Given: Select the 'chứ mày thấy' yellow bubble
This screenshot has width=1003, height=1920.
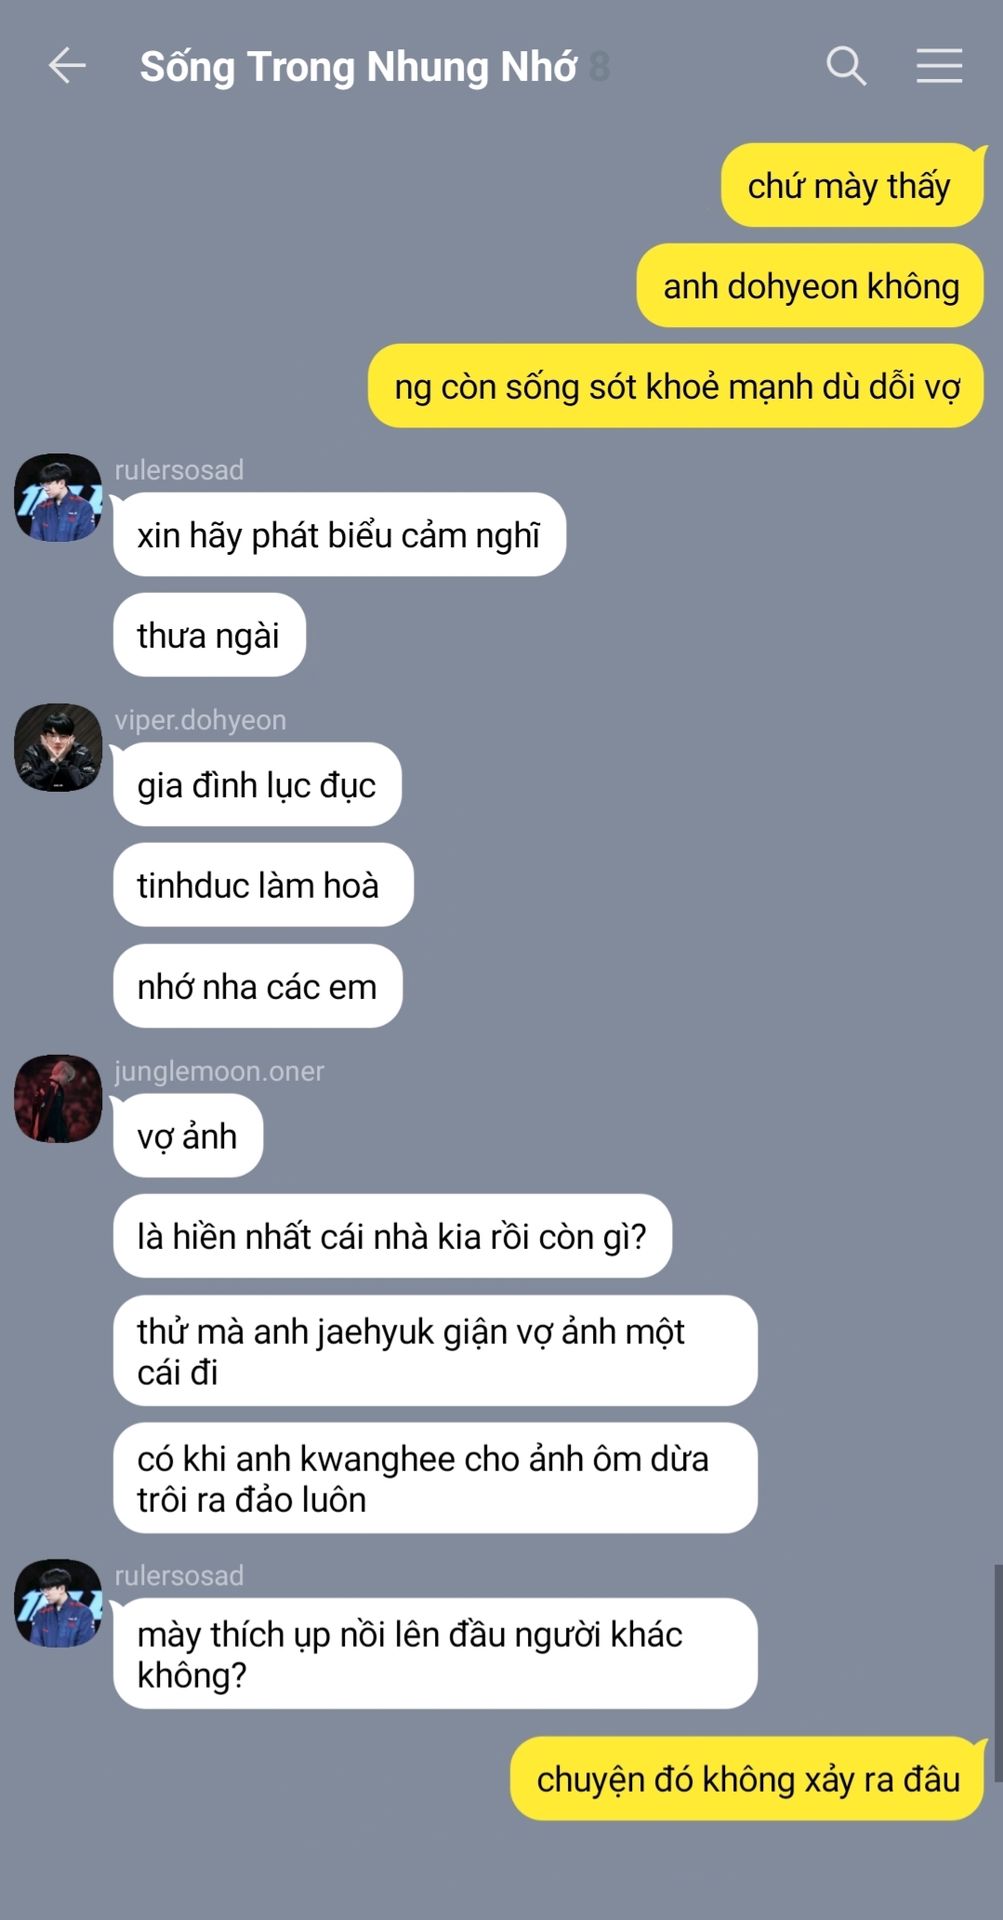Looking at the screenshot, I should click(x=852, y=185).
